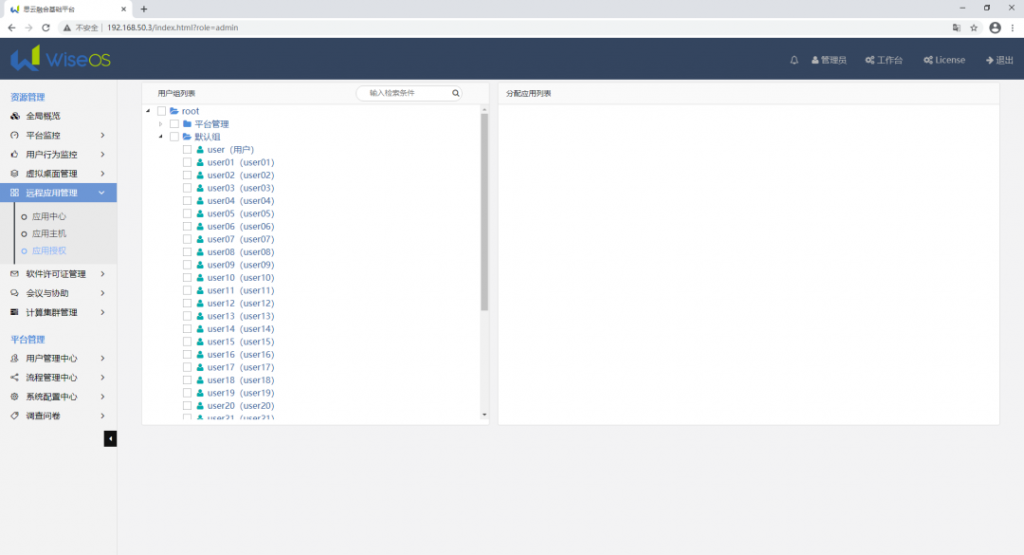
Task: Collapse the 默认组 tree group
Action: (x=160, y=137)
